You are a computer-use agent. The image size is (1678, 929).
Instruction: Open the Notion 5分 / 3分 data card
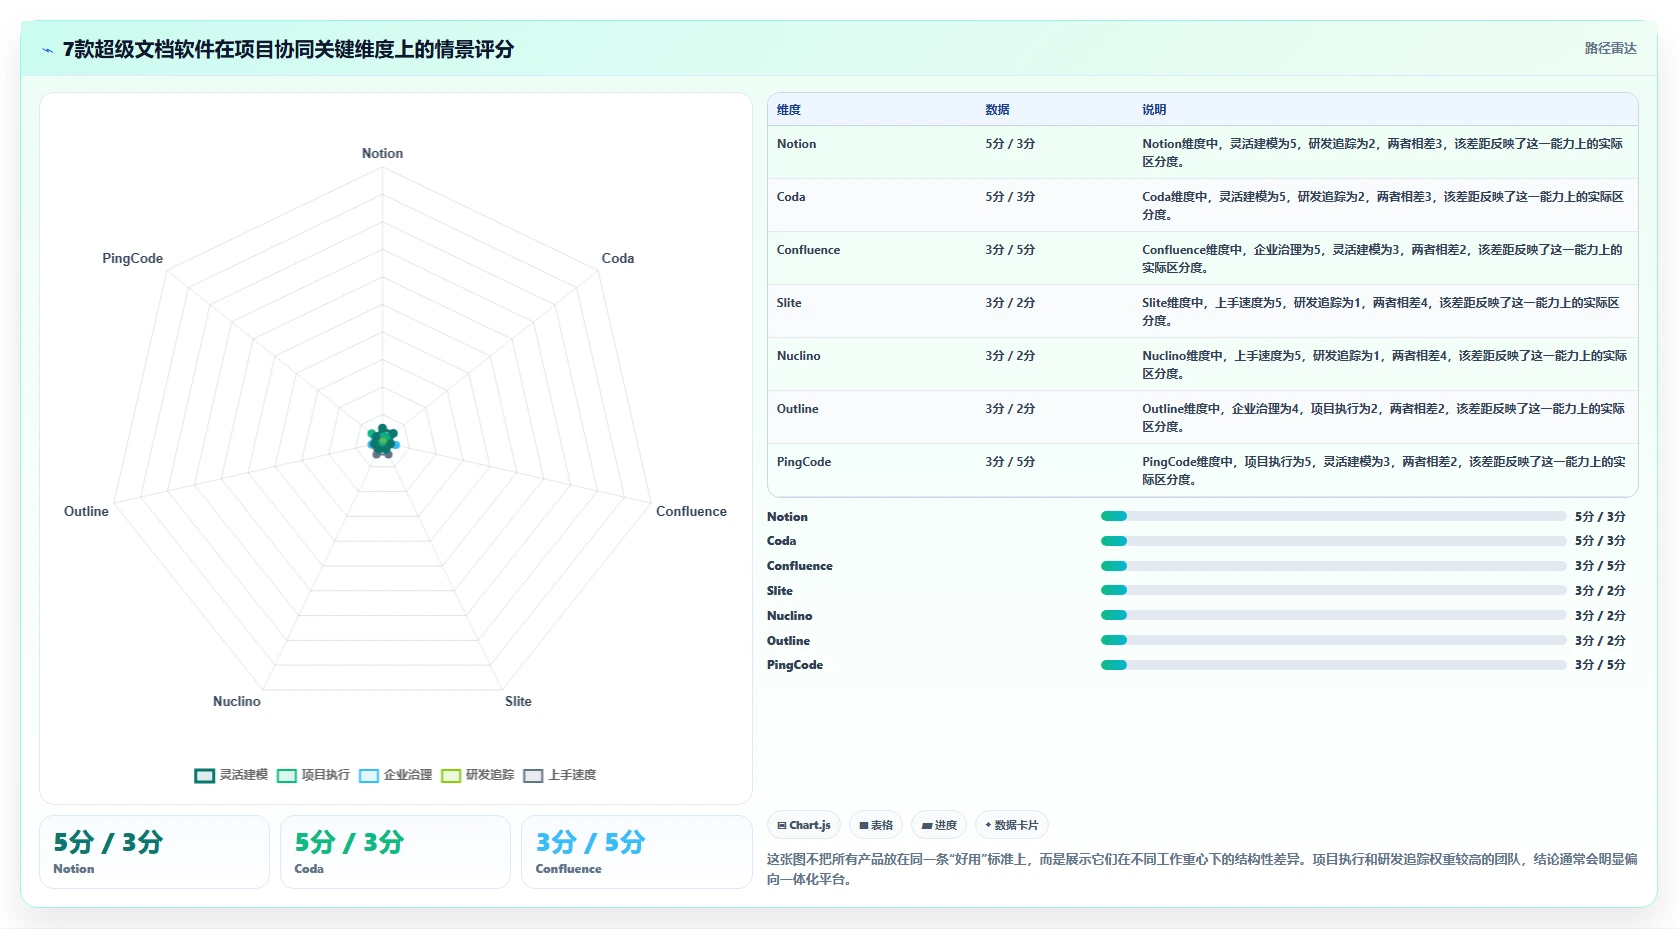[154, 852]
